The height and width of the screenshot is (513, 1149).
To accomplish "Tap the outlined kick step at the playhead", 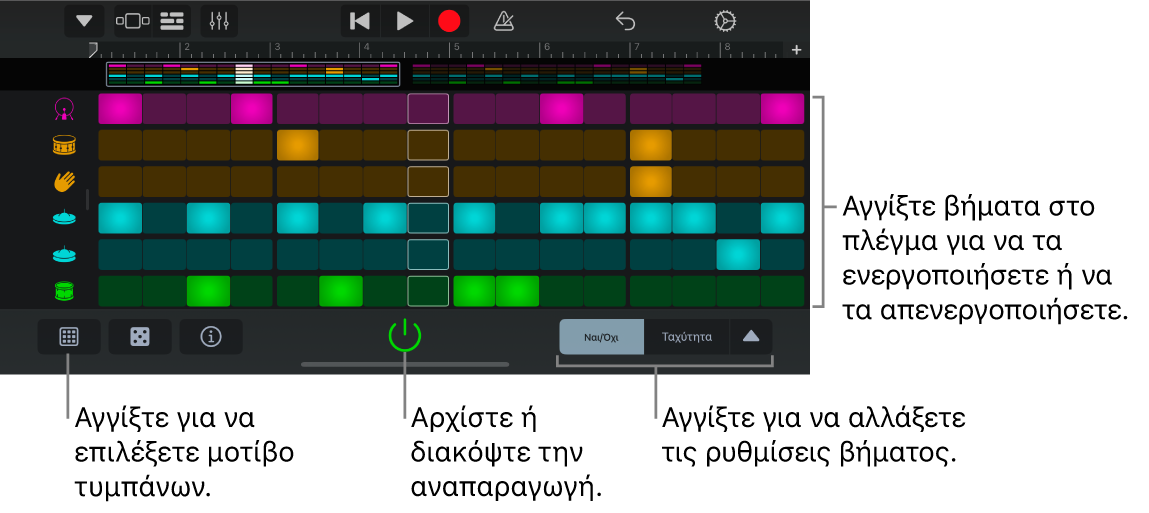I will [429, 108].
